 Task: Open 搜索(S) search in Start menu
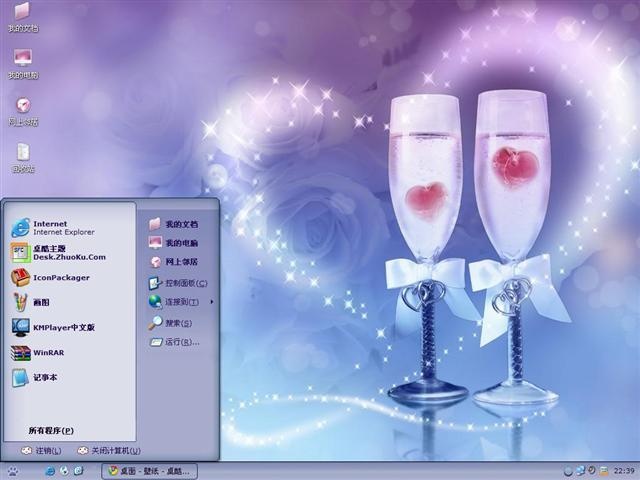[x=170, y=323]
